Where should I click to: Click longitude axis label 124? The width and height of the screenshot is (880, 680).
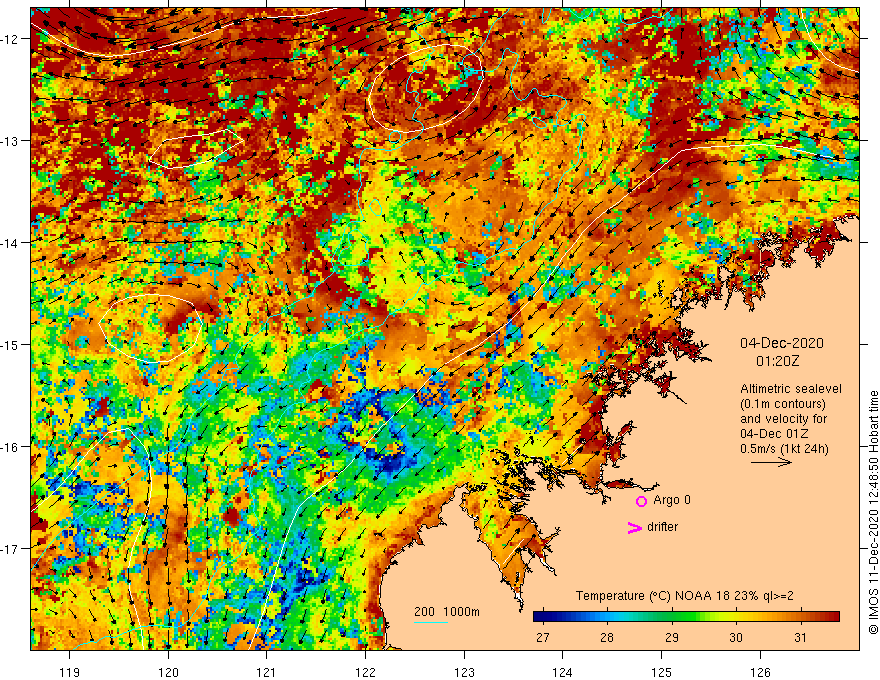pyautogui.click(x=562, y=672)
